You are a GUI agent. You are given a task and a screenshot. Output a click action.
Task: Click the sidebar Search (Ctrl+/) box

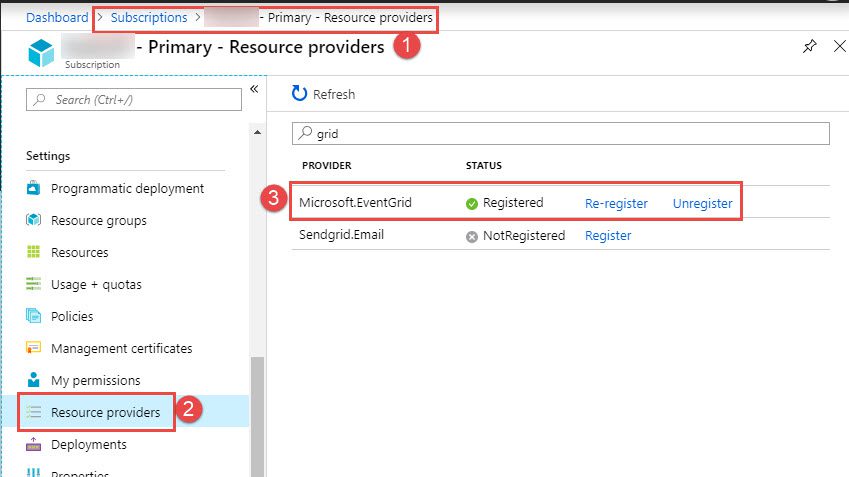tap(134, 100)
